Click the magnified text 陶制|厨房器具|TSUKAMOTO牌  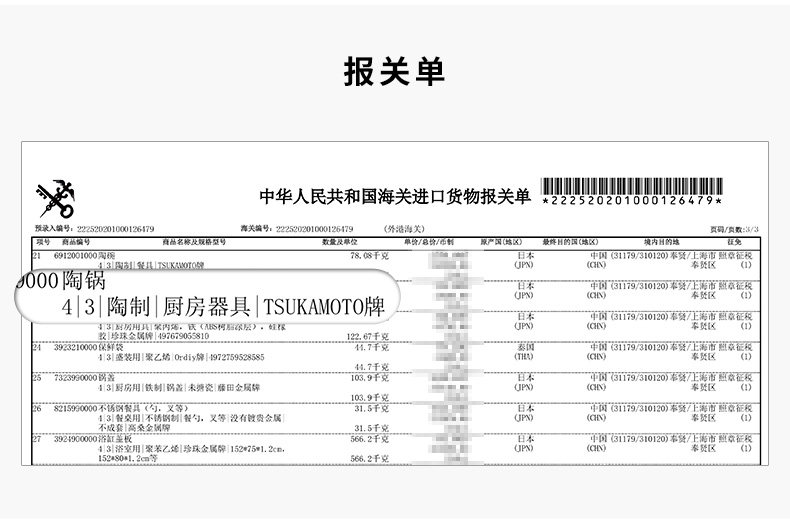pyautogui.click(x=246, y=307)
